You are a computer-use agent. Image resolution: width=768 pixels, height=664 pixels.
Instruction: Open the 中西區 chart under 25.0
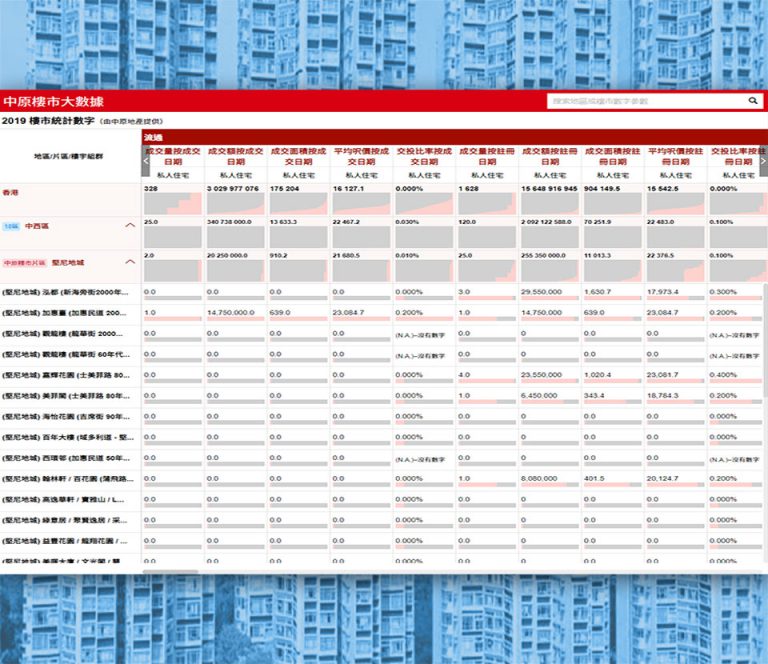172,237
